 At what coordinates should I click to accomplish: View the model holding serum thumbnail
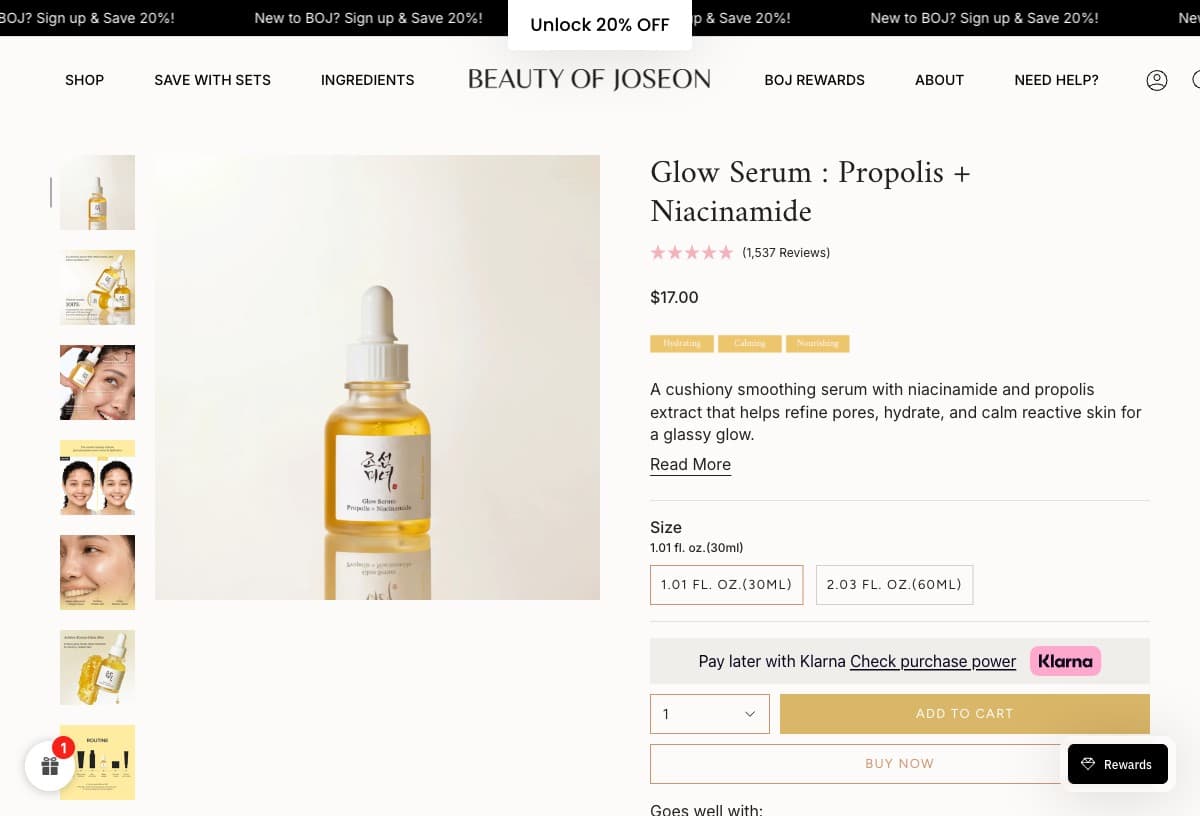click(x=97, y=382)
